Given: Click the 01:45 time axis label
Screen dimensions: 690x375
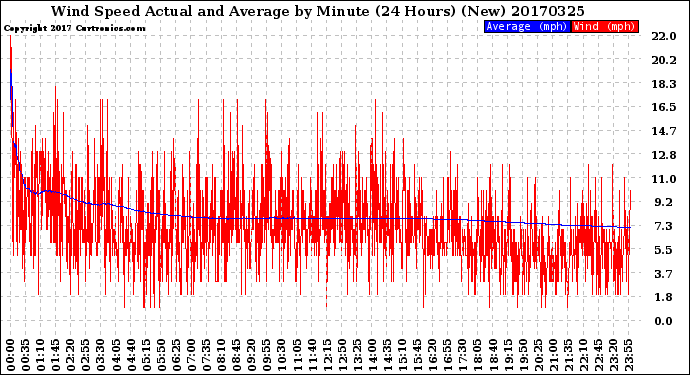Looking at the screenshot, I should 56,355.
